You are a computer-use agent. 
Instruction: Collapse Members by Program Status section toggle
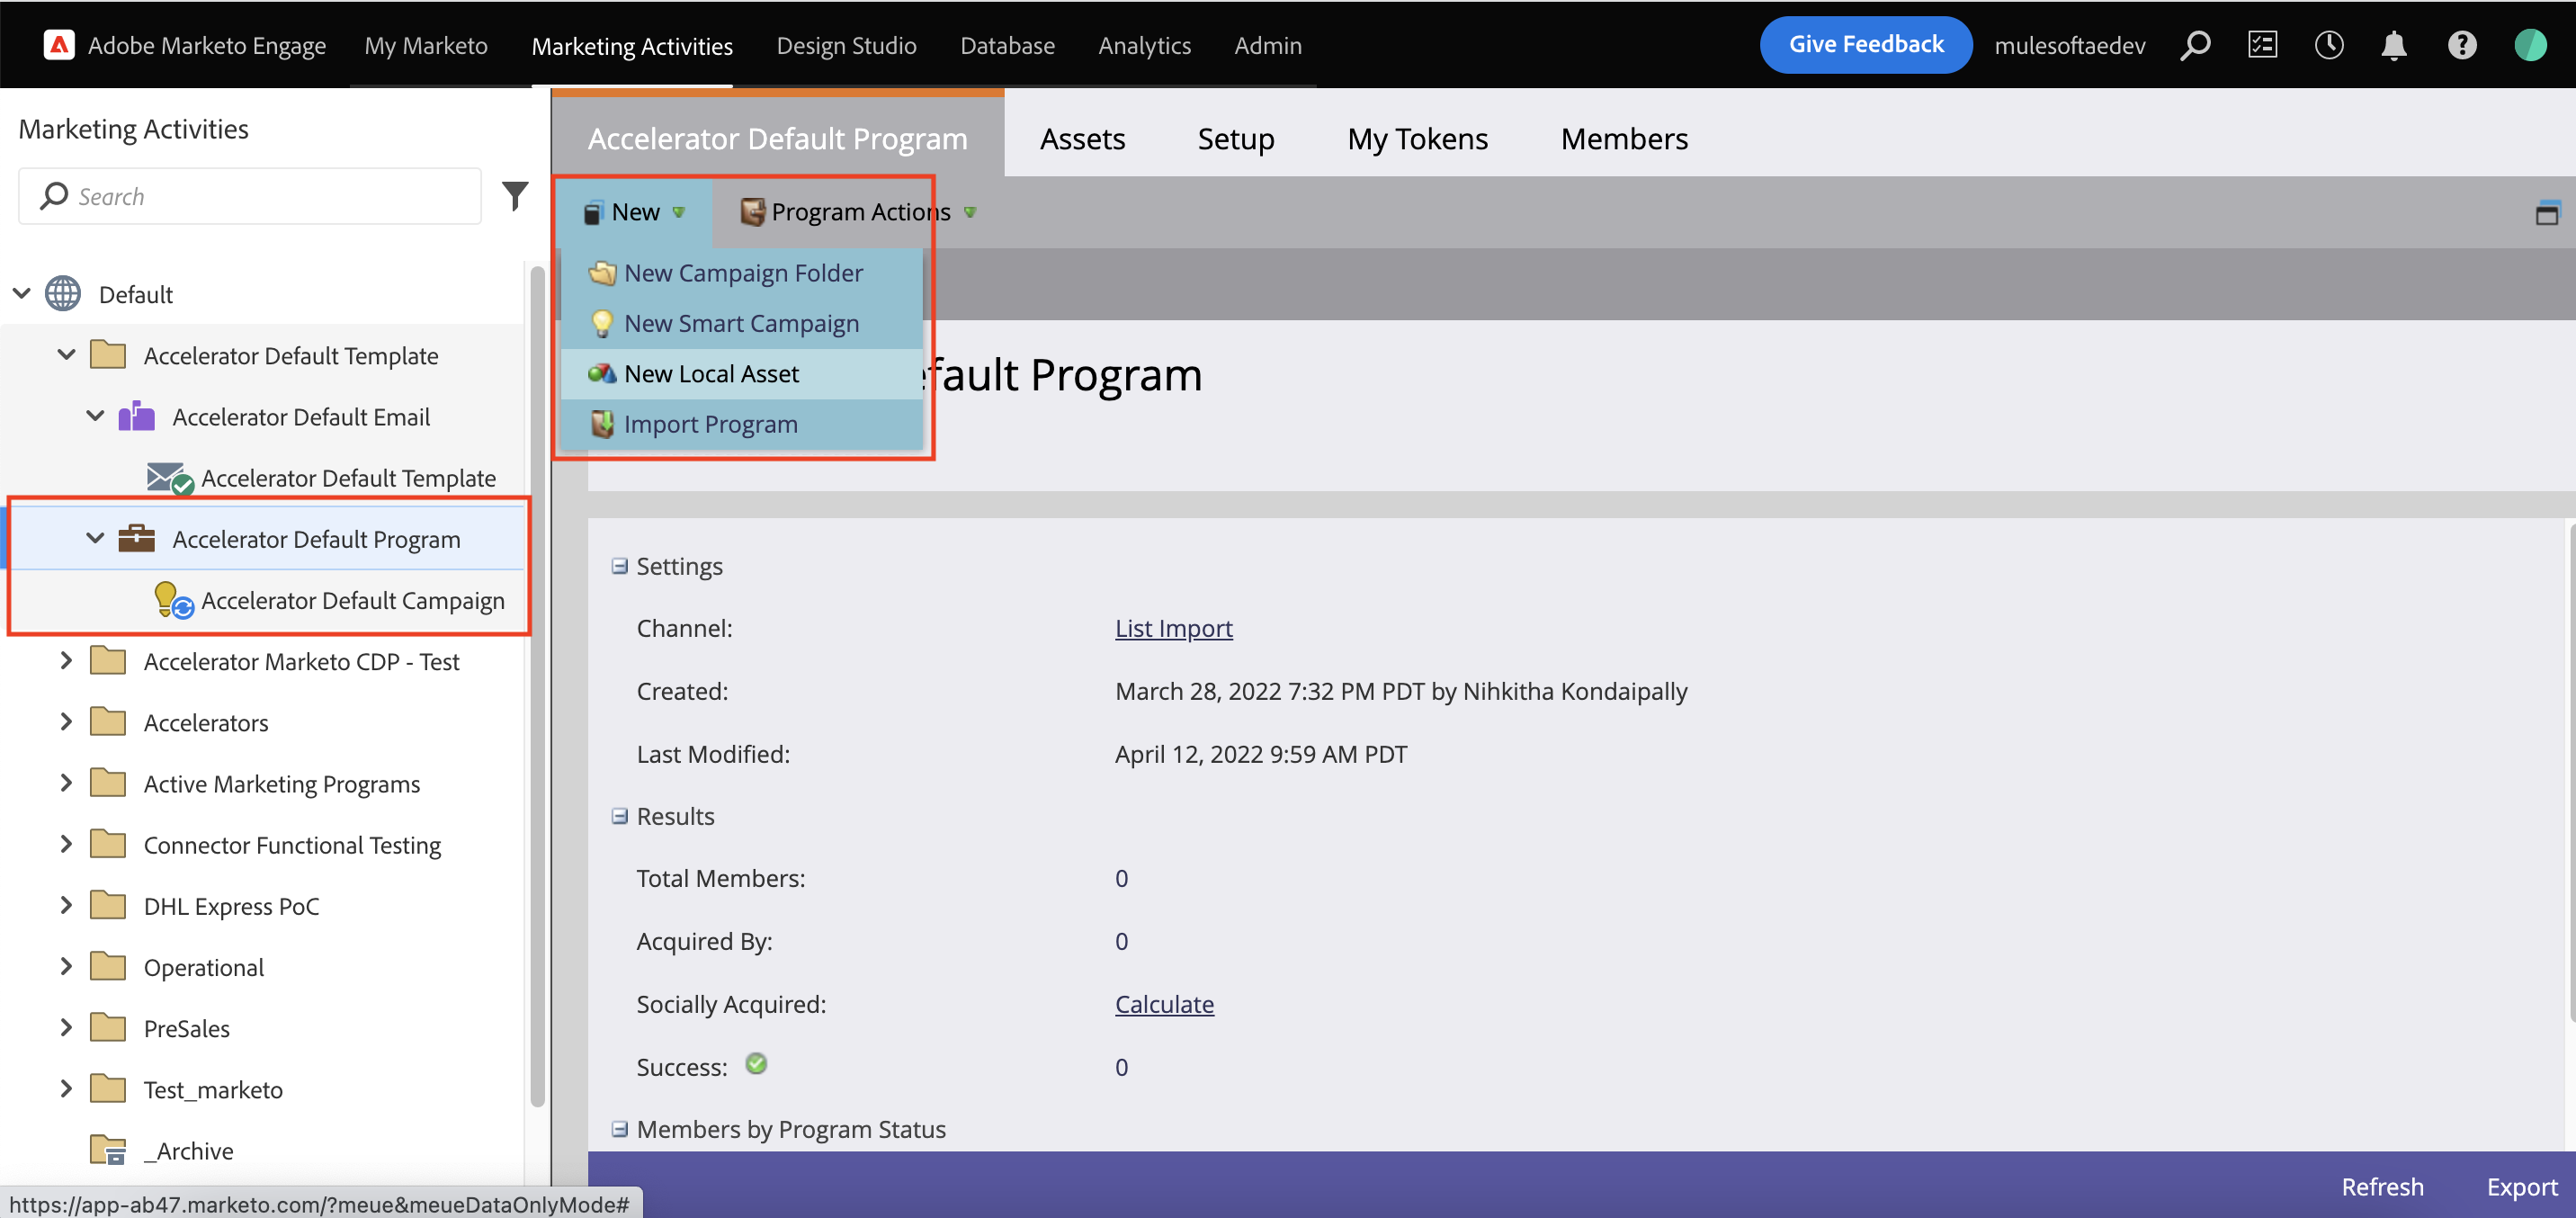(x=620, y=1129)
